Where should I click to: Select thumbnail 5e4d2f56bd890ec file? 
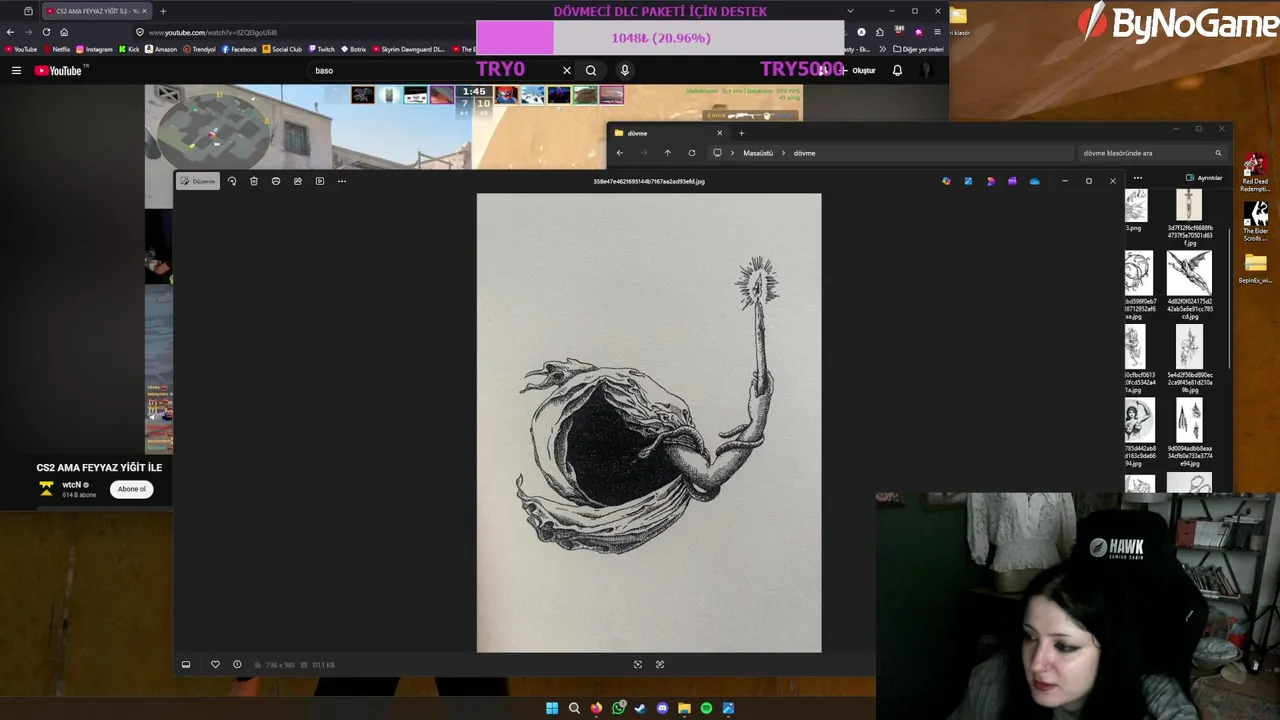[1189, 360]
